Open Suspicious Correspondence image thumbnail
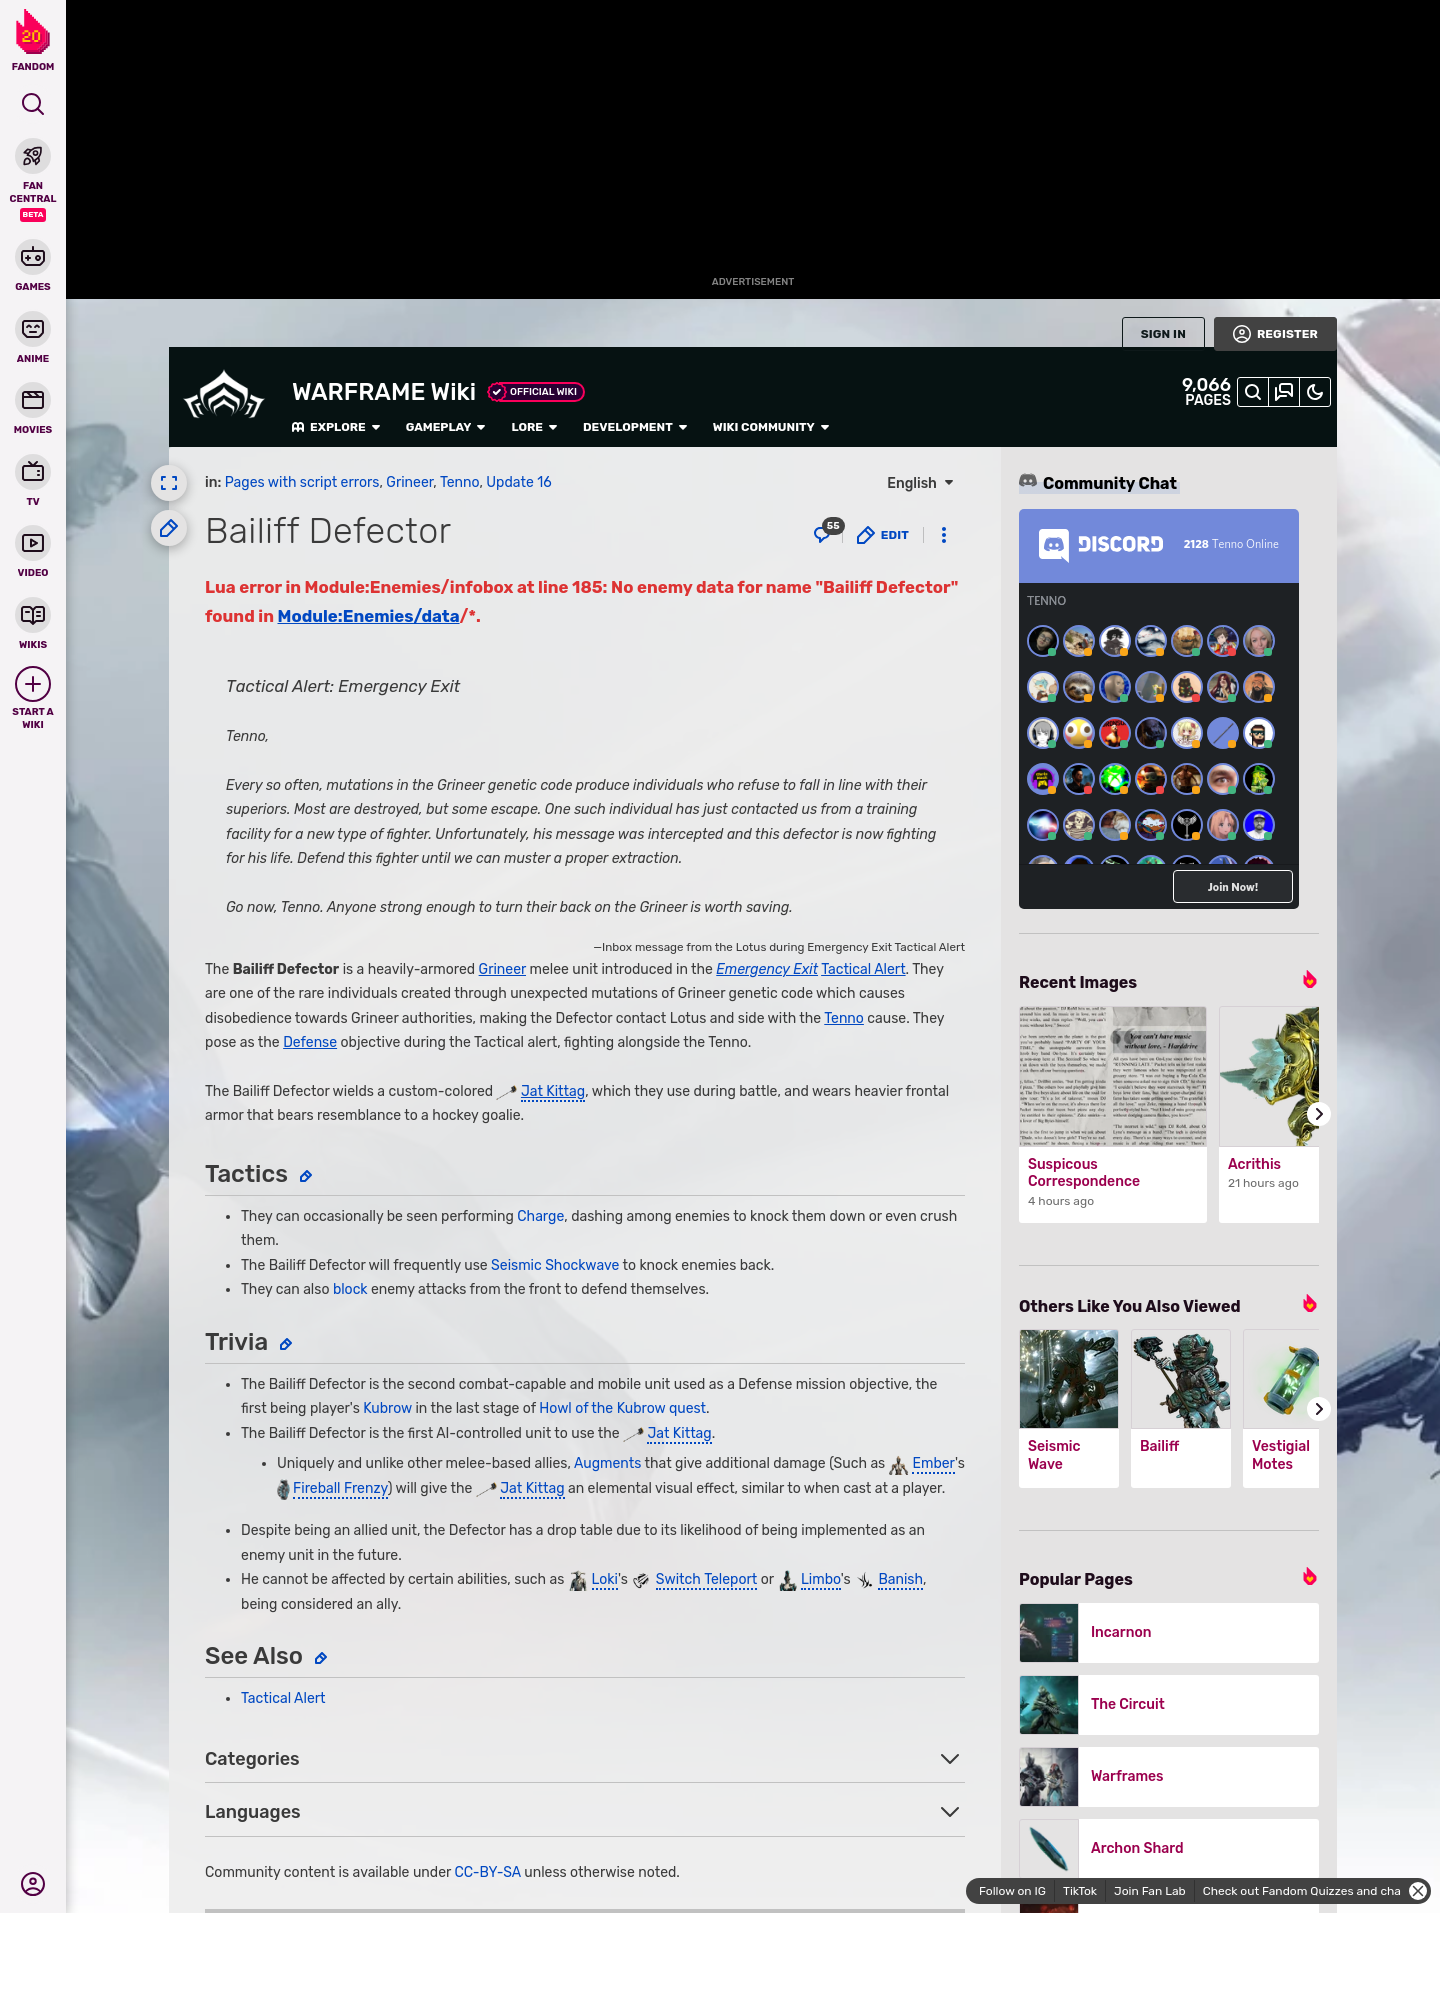 (x=1113, y=1077)
